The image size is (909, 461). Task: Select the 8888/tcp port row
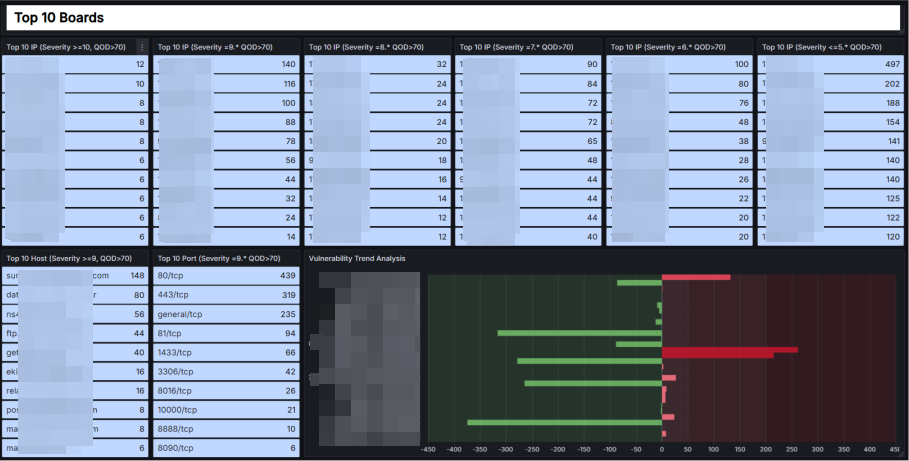(227, 429)
